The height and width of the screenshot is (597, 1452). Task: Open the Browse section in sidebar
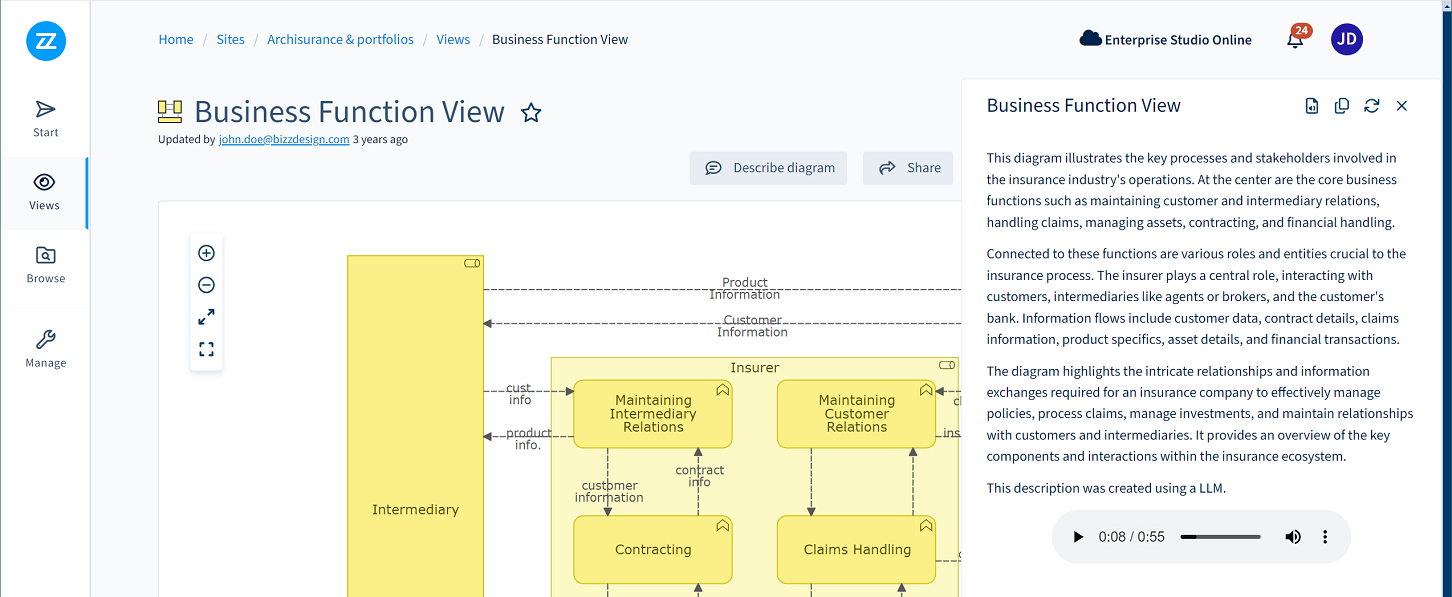click(x=45, y=265)
